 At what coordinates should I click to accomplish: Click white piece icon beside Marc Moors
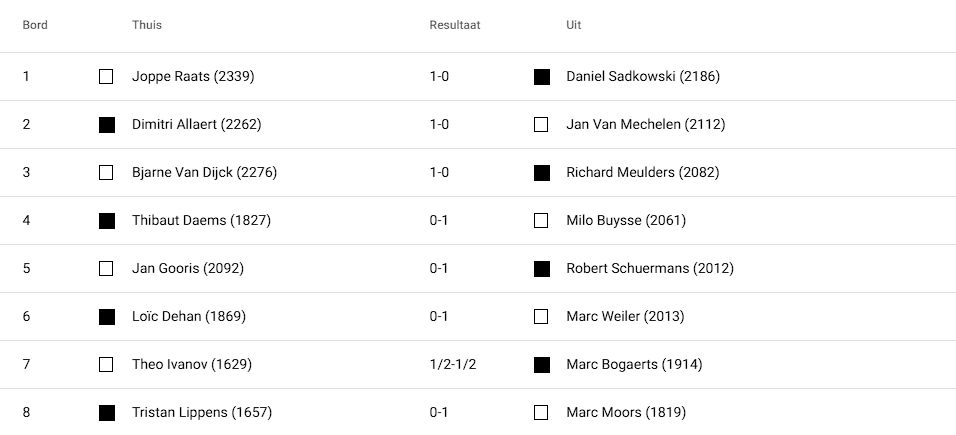point(542,413)
